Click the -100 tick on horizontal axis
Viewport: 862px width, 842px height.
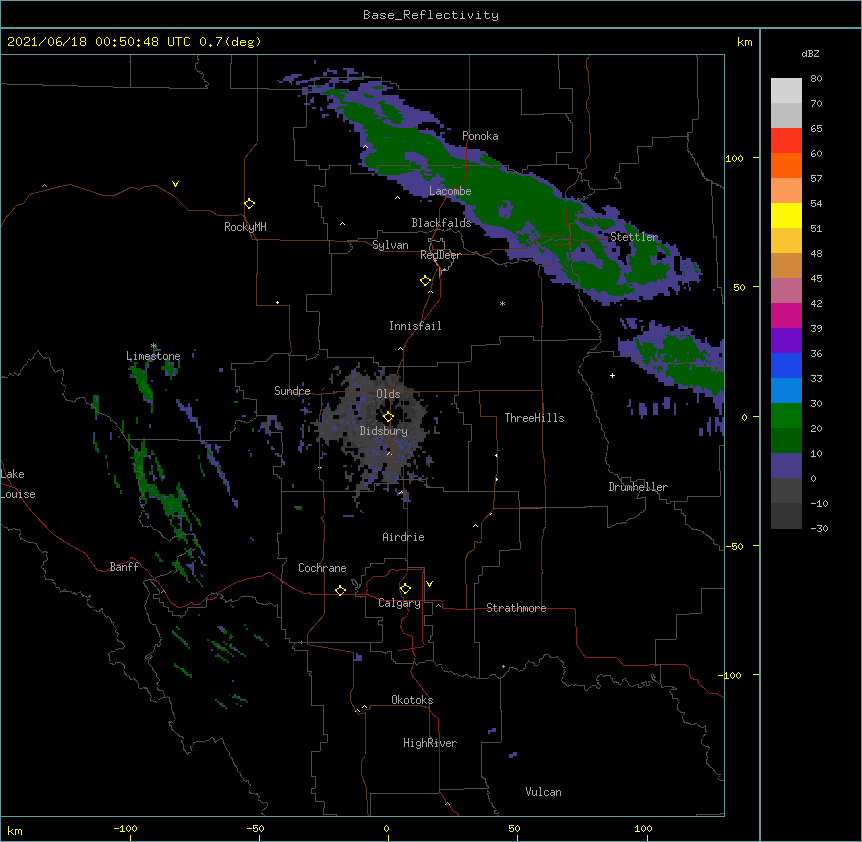tap(125, 828)
